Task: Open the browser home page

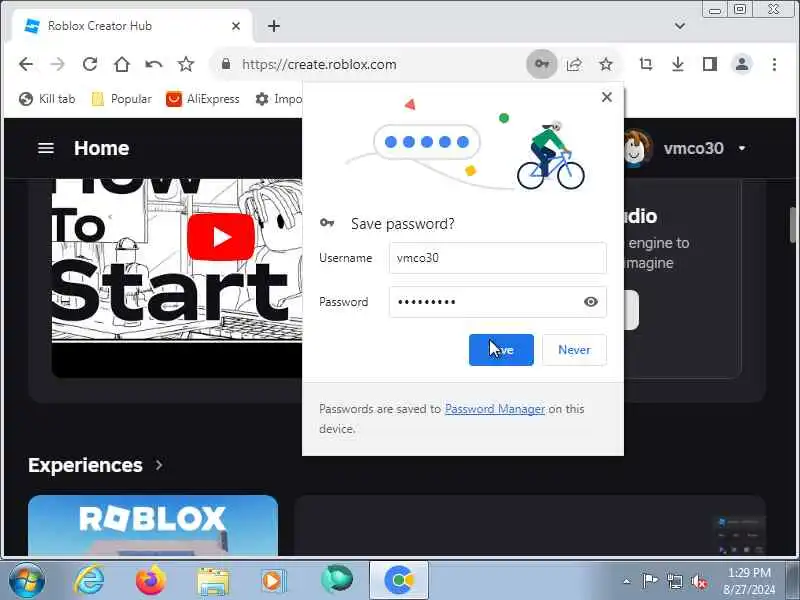Action: click(x=121, y=64)
